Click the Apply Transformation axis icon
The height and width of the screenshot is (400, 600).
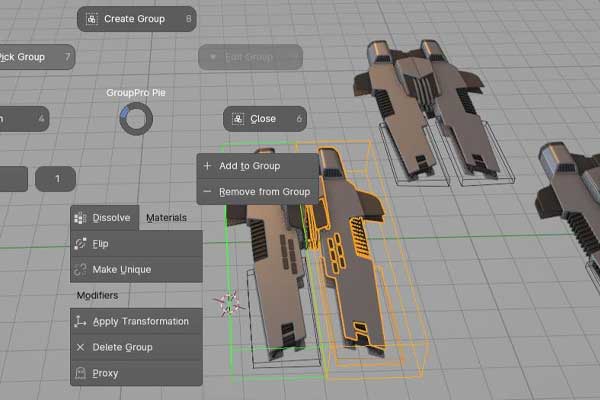click(80, 321)
